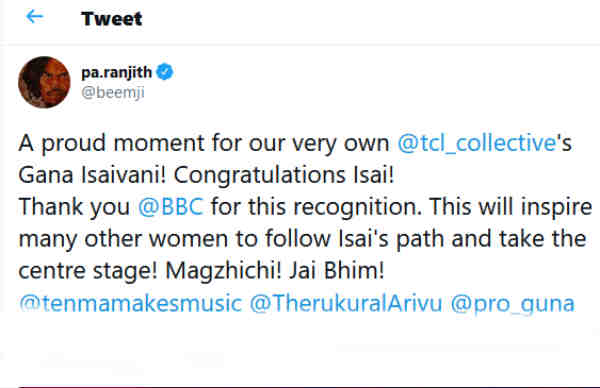Image resolution: width=600 pixels, height=388 pixels.
Task: Open pa.ranjith's profile picture
Action: tap(44, 82)
